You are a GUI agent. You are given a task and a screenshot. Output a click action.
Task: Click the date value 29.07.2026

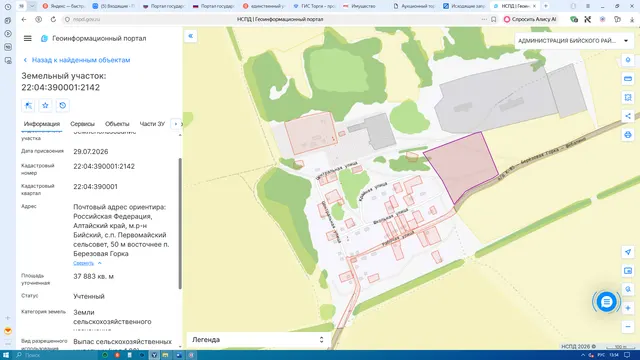(91, 151)
